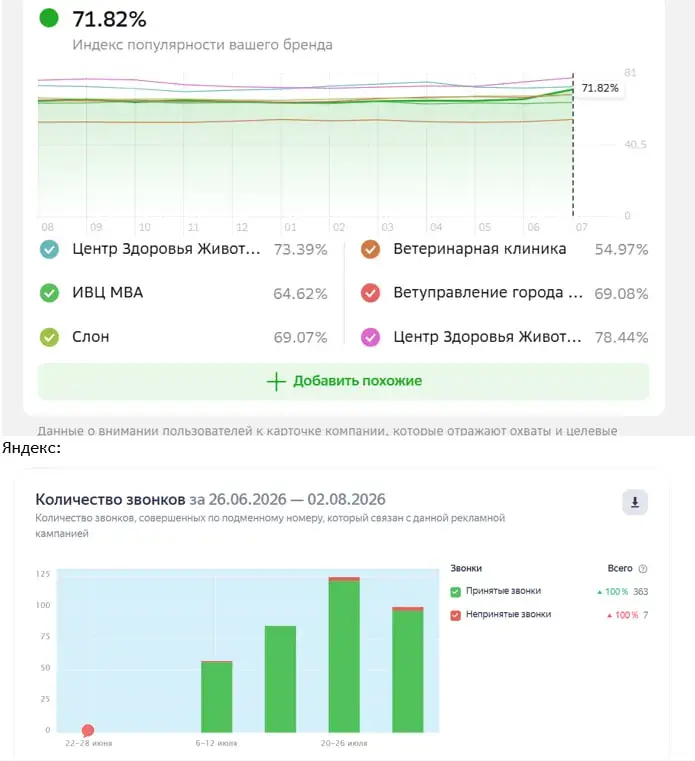Click the Всего column header
The image size is (695, 761).
[620, 568]
